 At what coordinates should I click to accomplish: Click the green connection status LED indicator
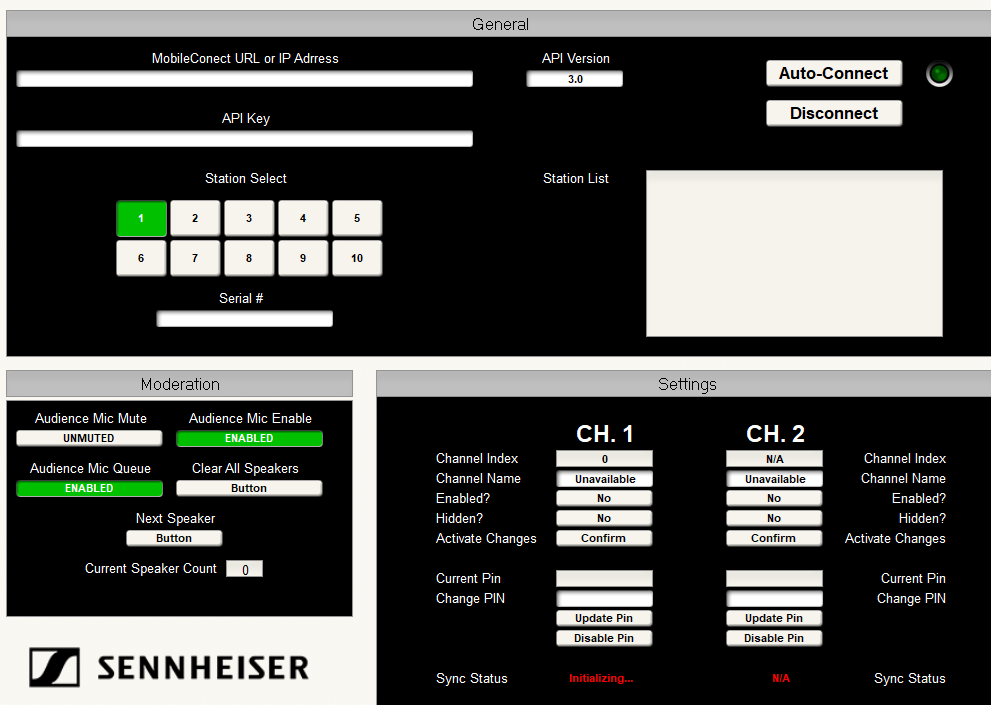[x=939, y=74]
